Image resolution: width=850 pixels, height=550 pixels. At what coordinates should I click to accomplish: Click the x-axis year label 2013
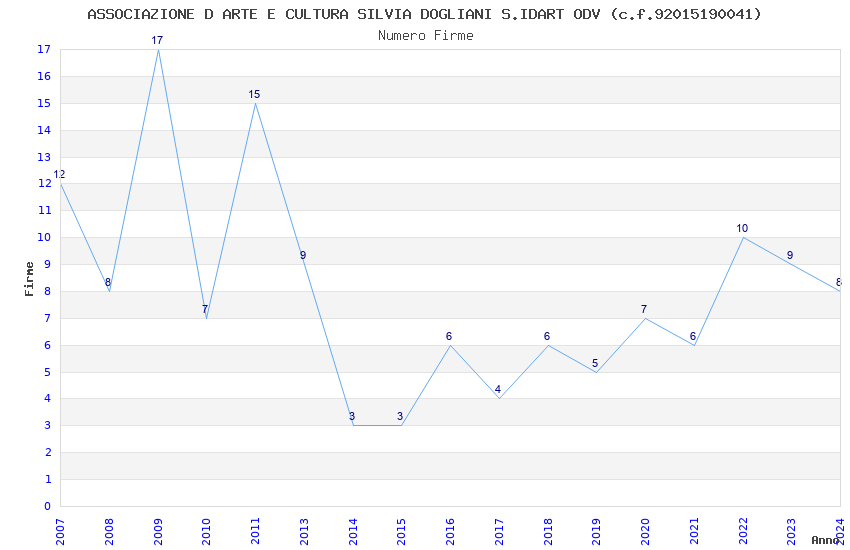(x=304, y=532)
